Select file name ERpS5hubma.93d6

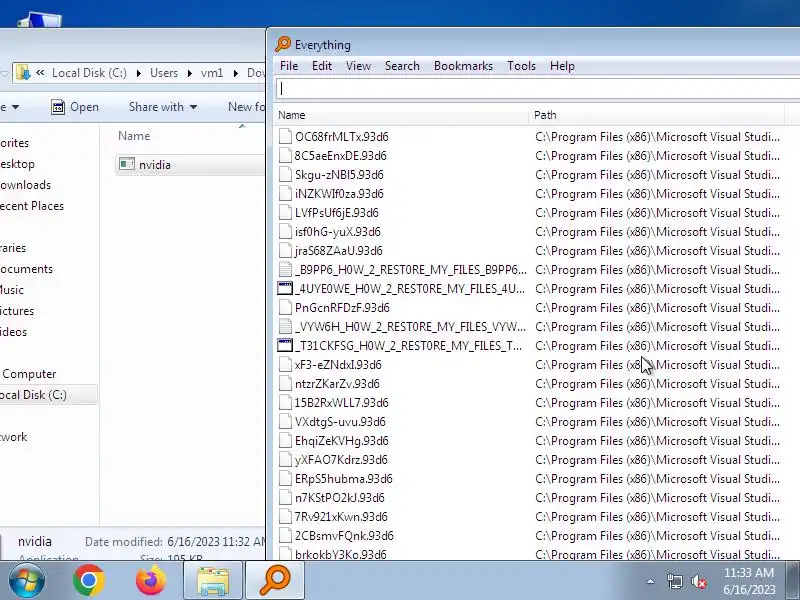pyautogui.click(x=344, y=479)
